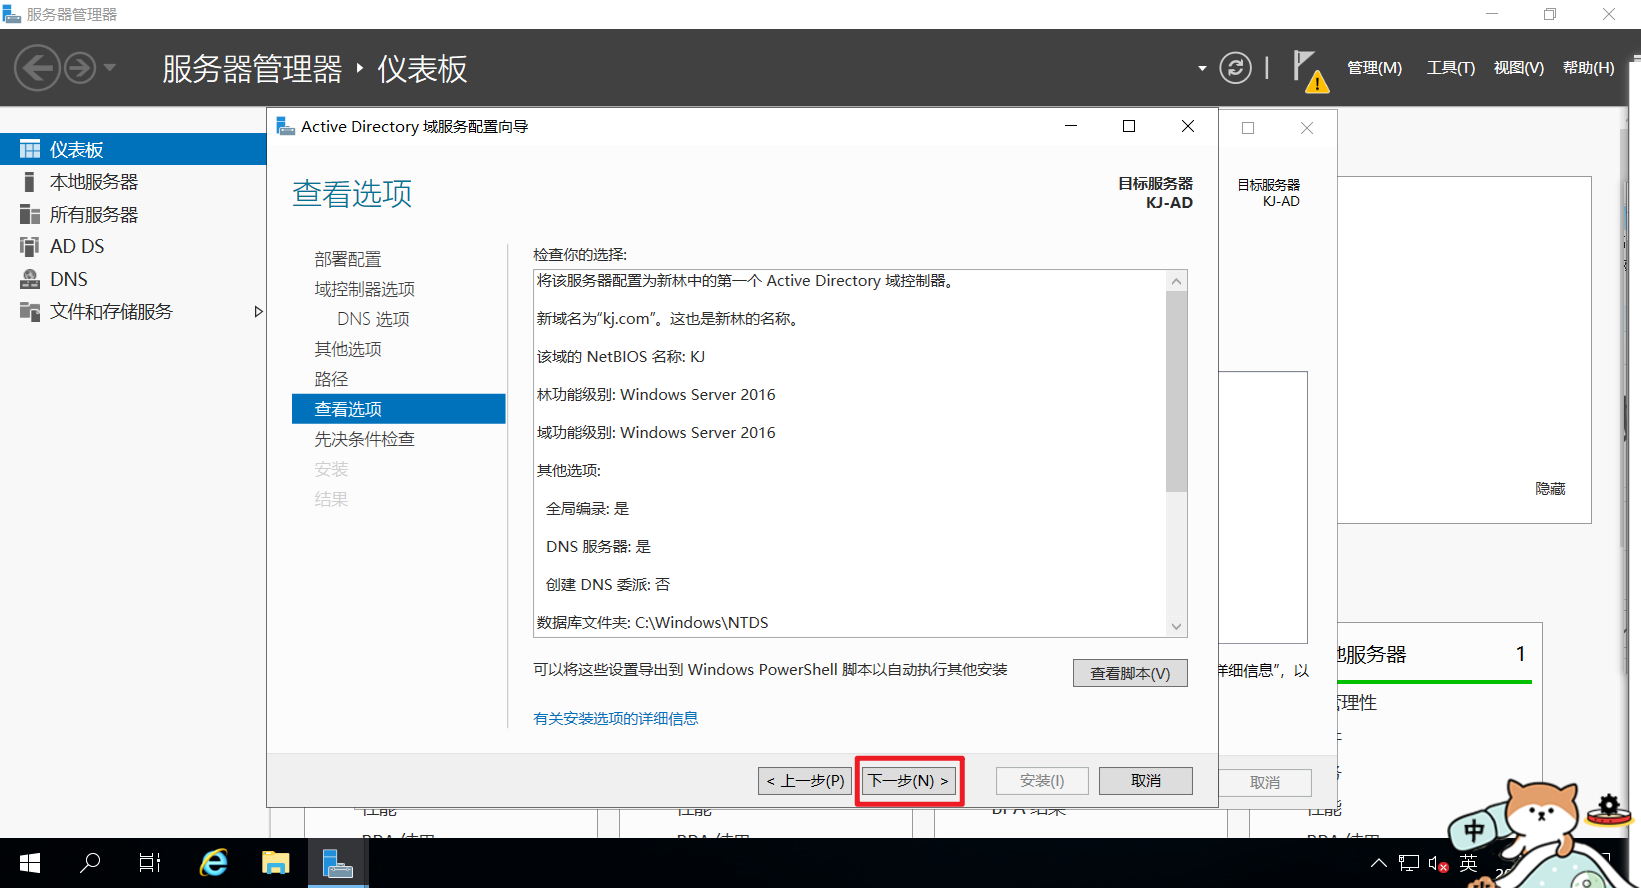Click the network tray icon
Viewport: 1641px width, 888px height.
1409,863
